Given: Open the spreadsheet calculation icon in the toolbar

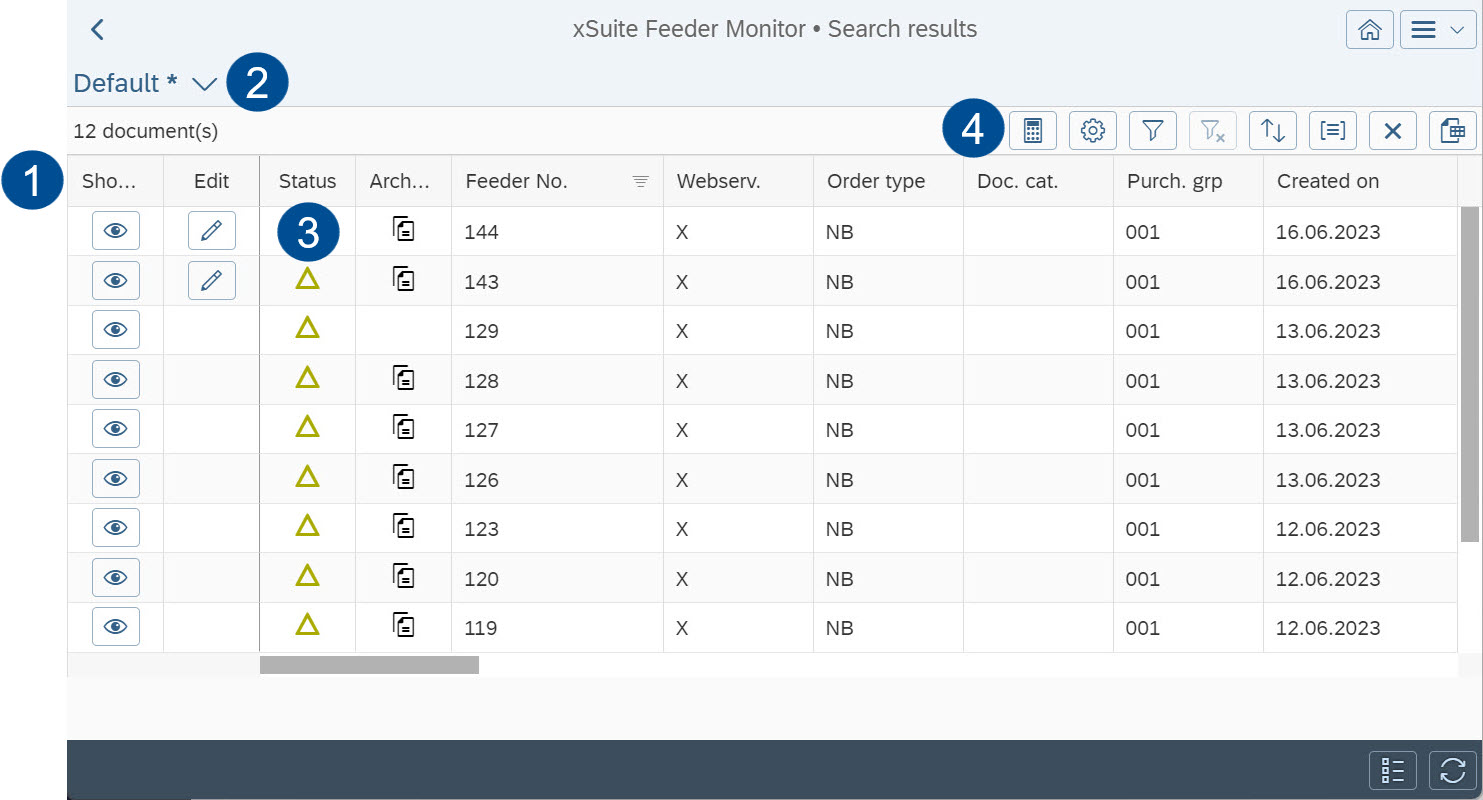Looking at the screenshot, I should tap(1032, 130).
